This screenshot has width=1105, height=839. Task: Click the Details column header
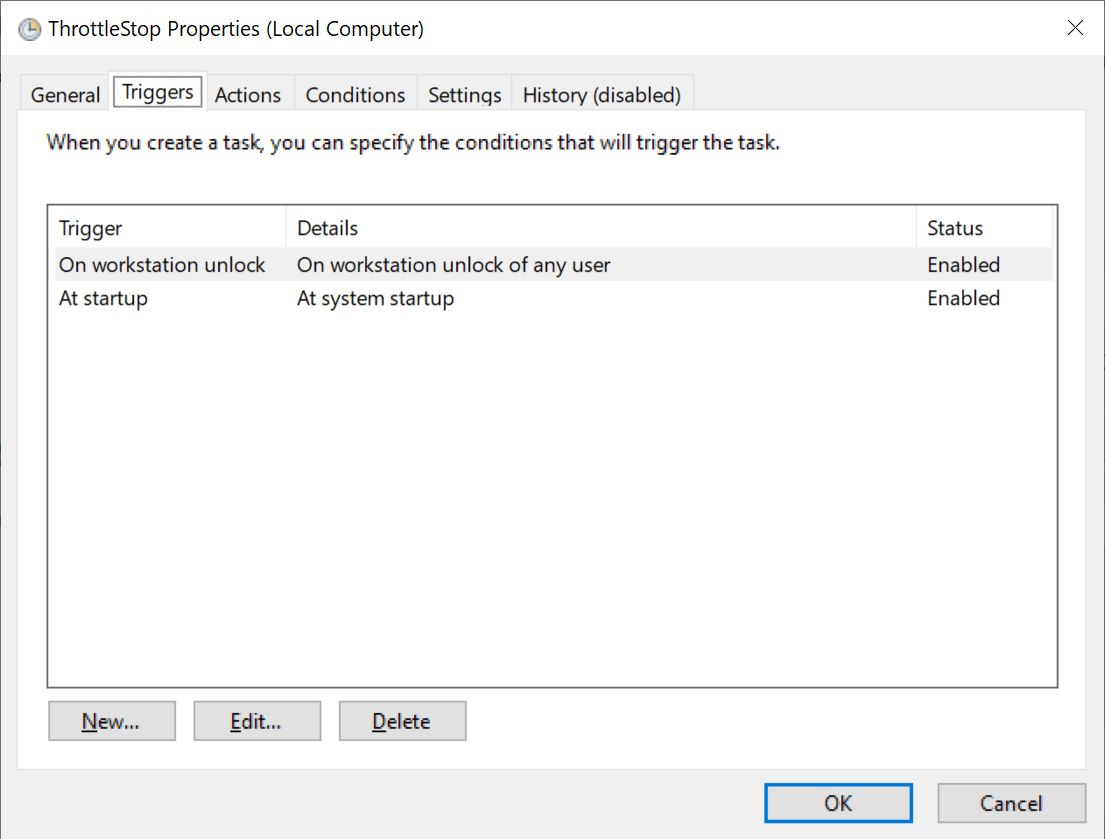point(601,228)
